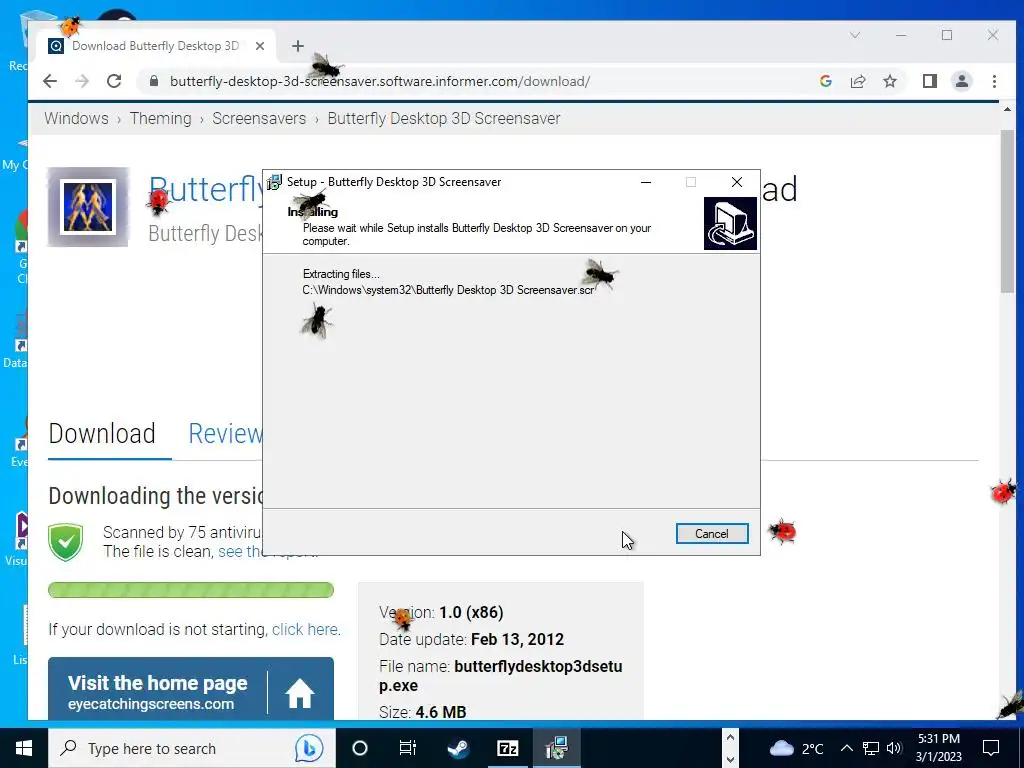1024x768 pixels.
Task: Go back using the browser back arrow
Action: 50,81
